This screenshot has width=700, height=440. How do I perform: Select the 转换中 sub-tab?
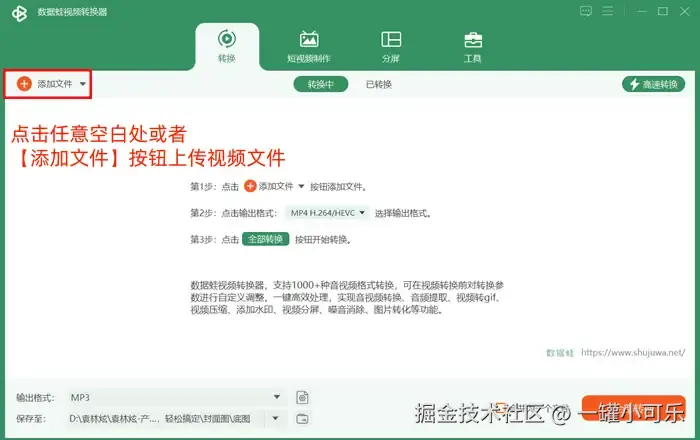pos(321,84)
